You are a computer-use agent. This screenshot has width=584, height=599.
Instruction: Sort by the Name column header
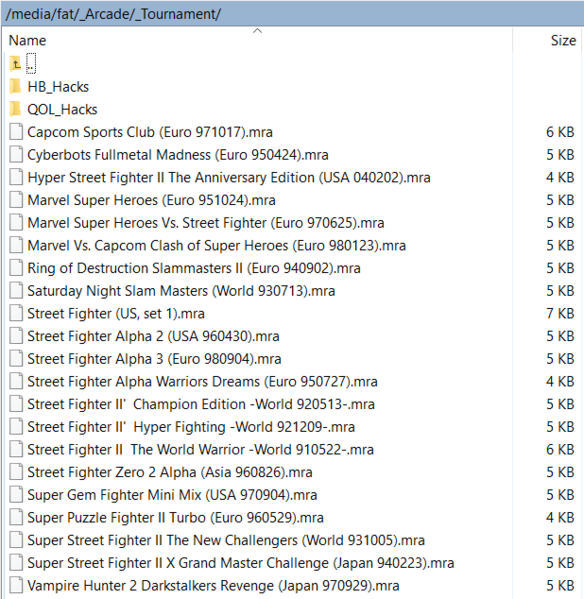coord(28,40)
